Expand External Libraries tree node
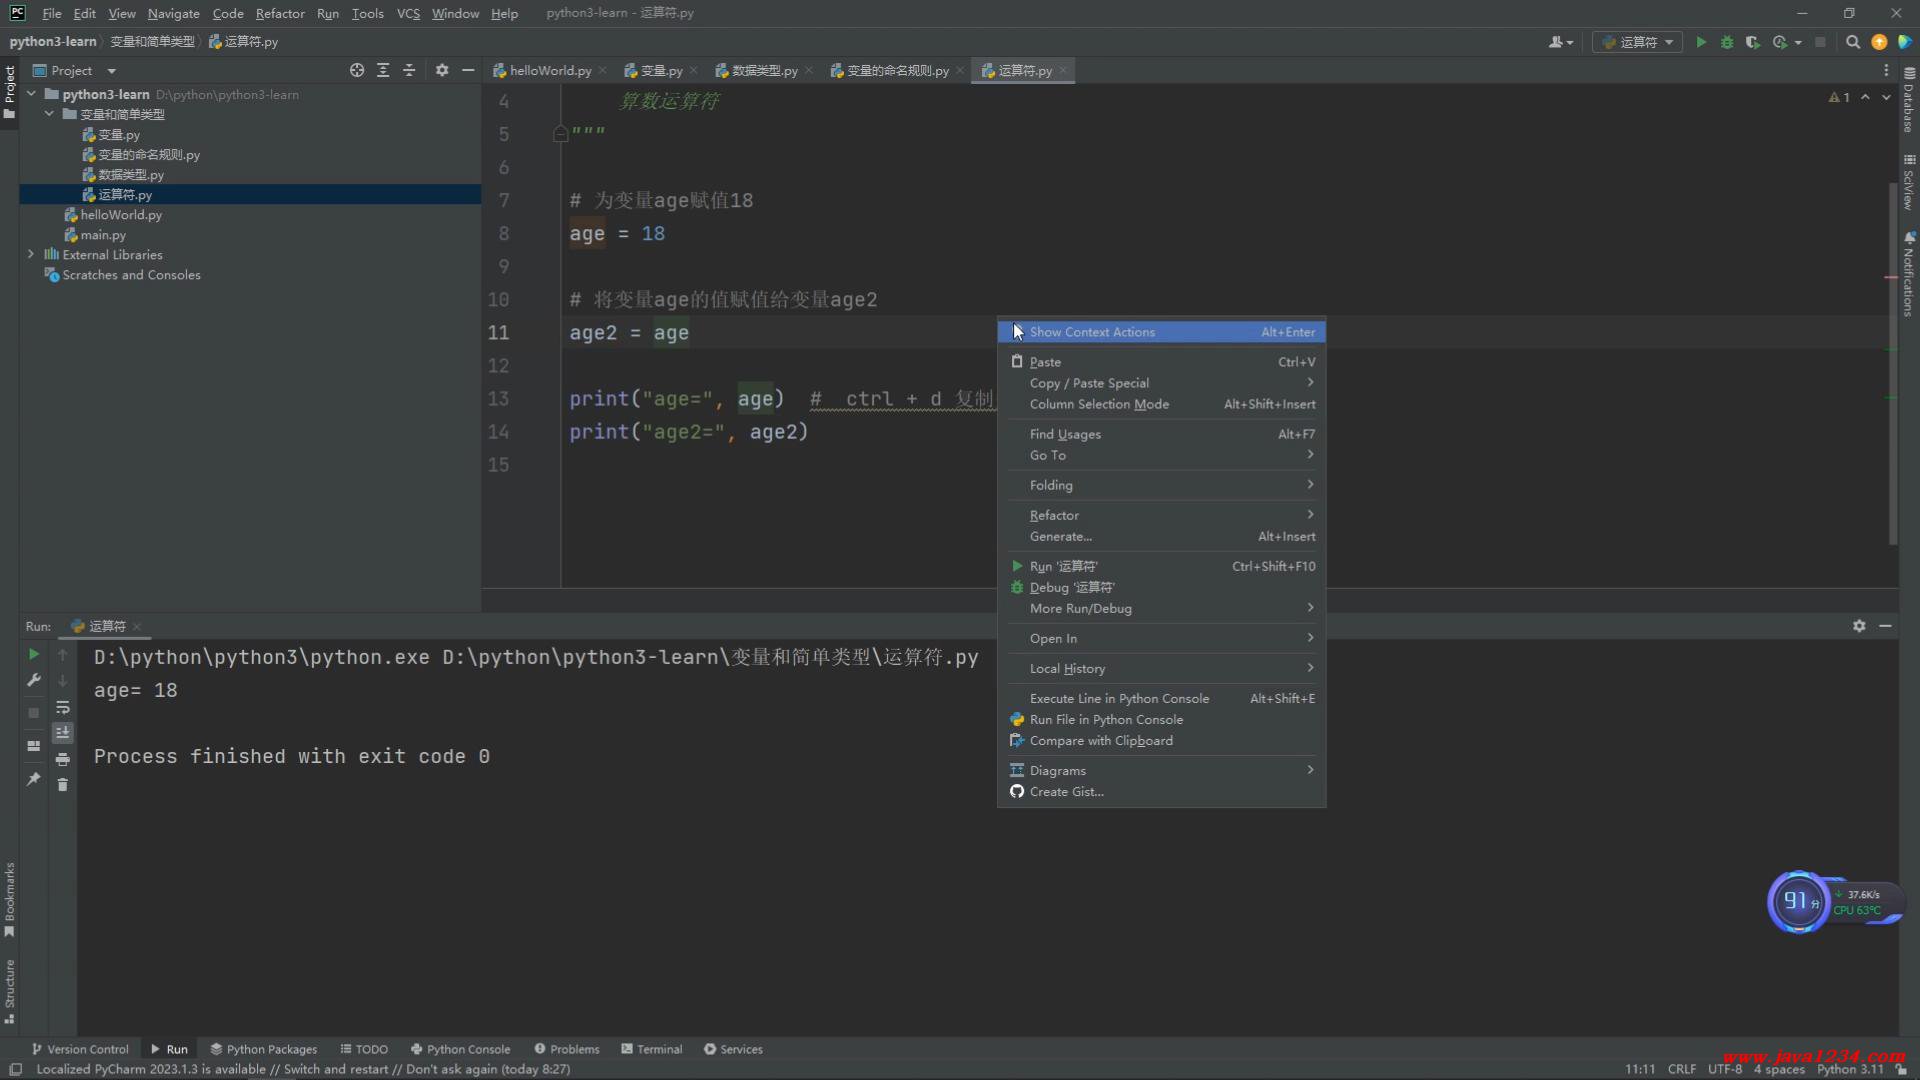Screen dimensions: 1920x1080 31,254
